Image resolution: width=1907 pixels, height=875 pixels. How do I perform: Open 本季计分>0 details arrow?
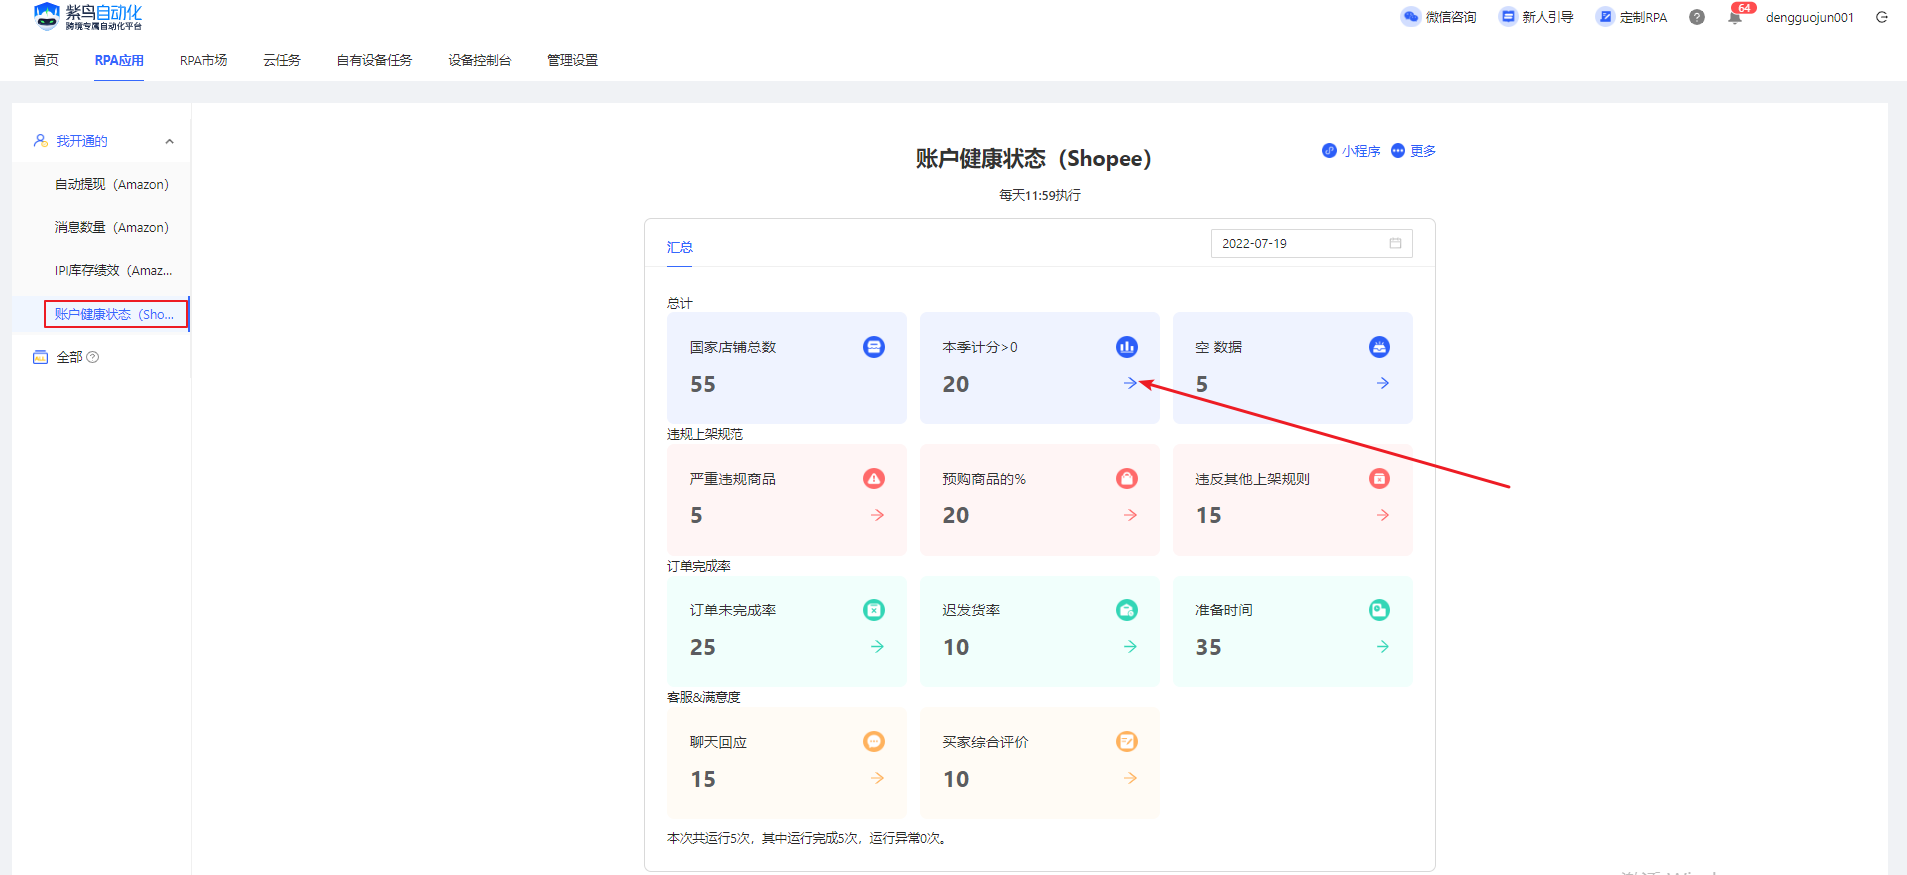point(1130,383)
